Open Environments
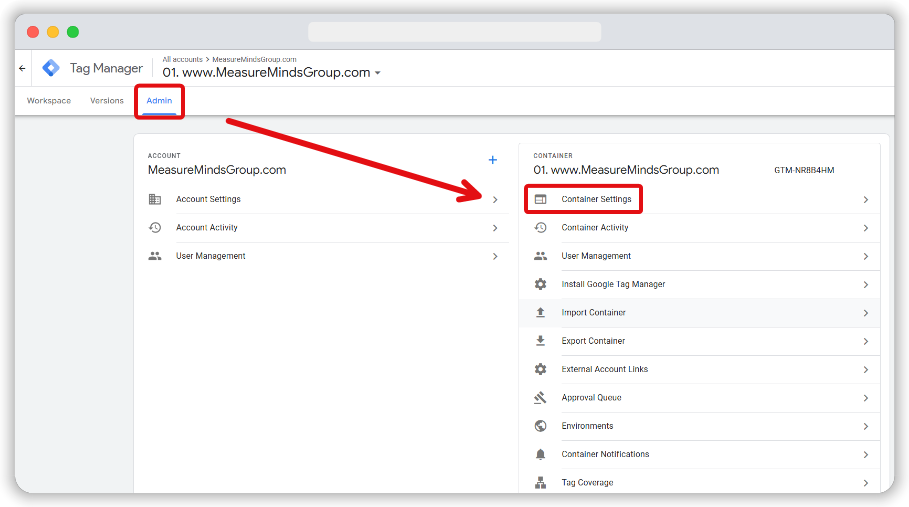909x507 pixels. (587, 426)
